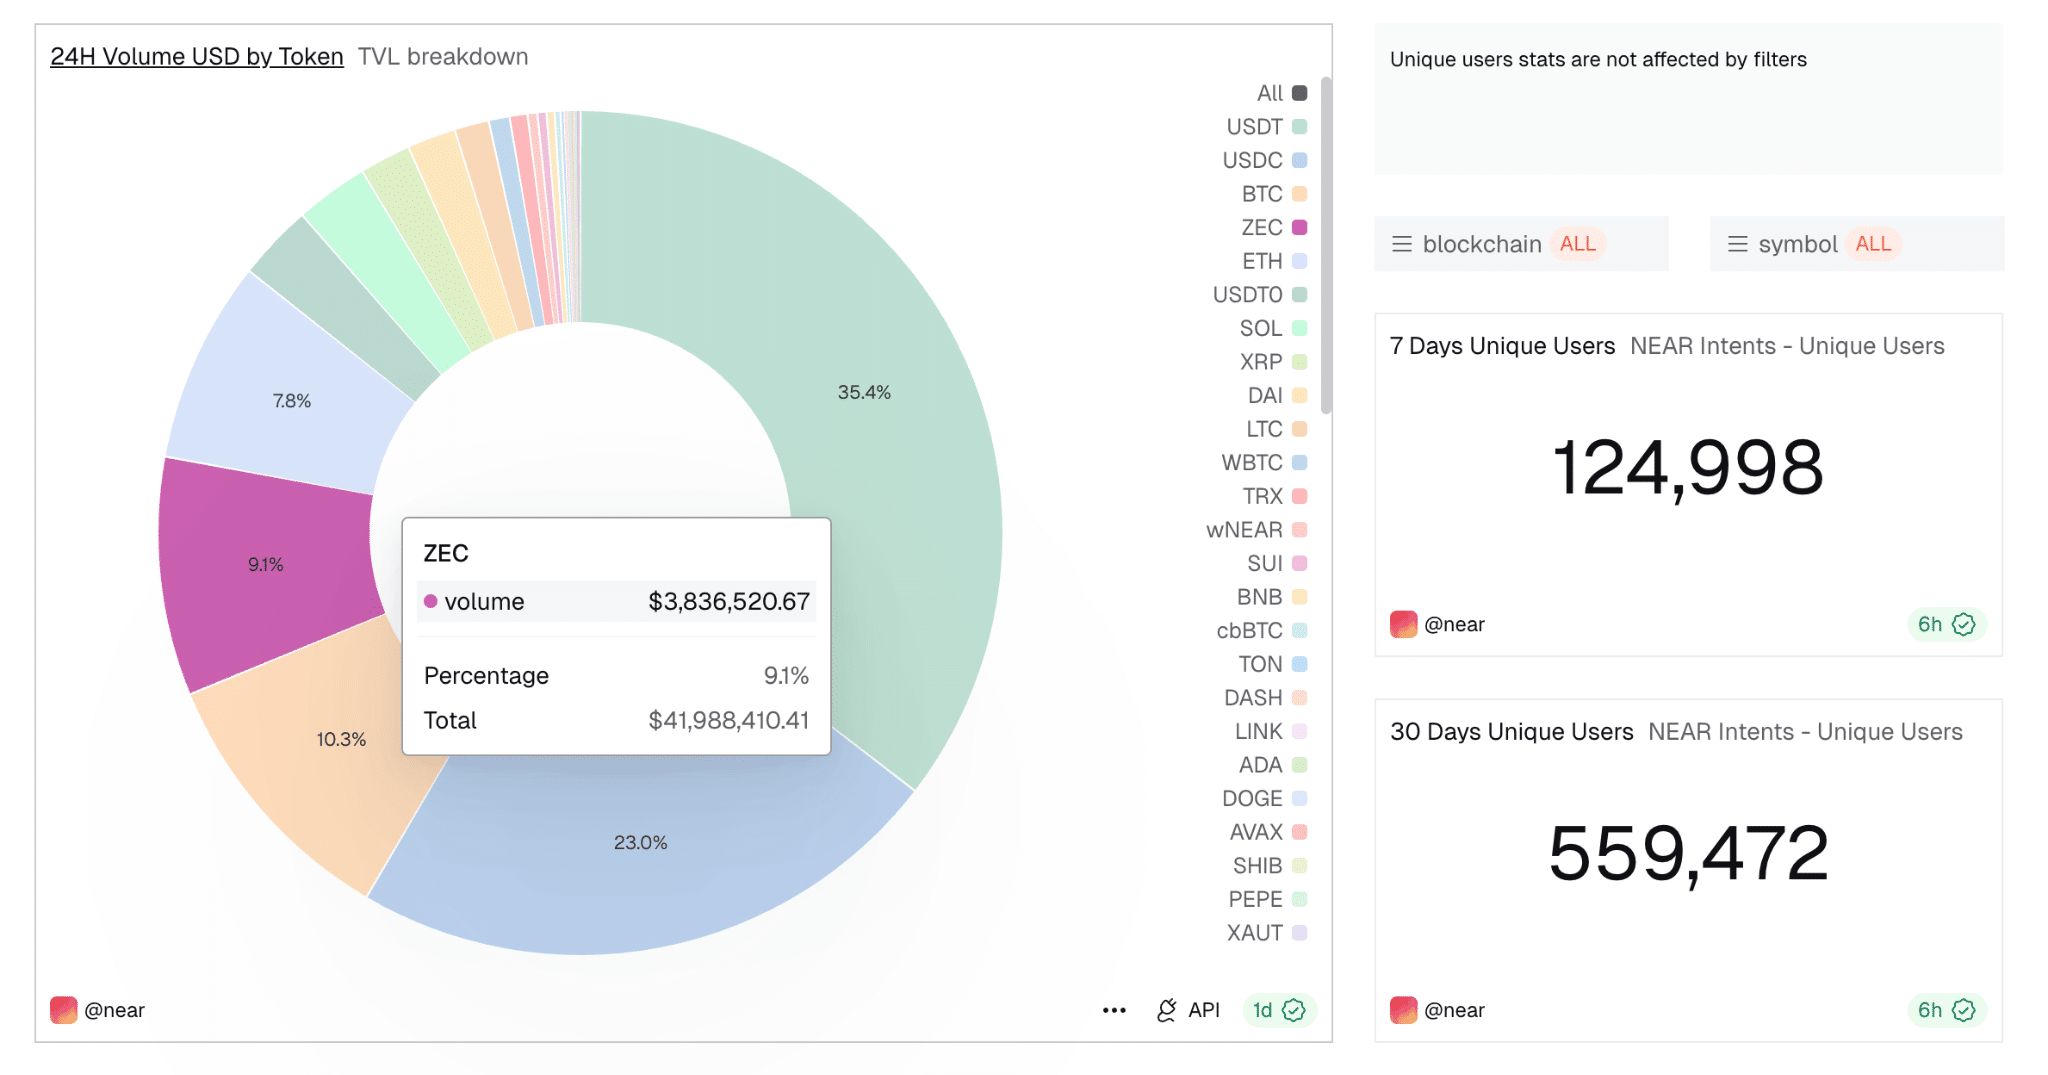Click the 1d refresh check badge
2048x1075 pixels.
1279,1010
